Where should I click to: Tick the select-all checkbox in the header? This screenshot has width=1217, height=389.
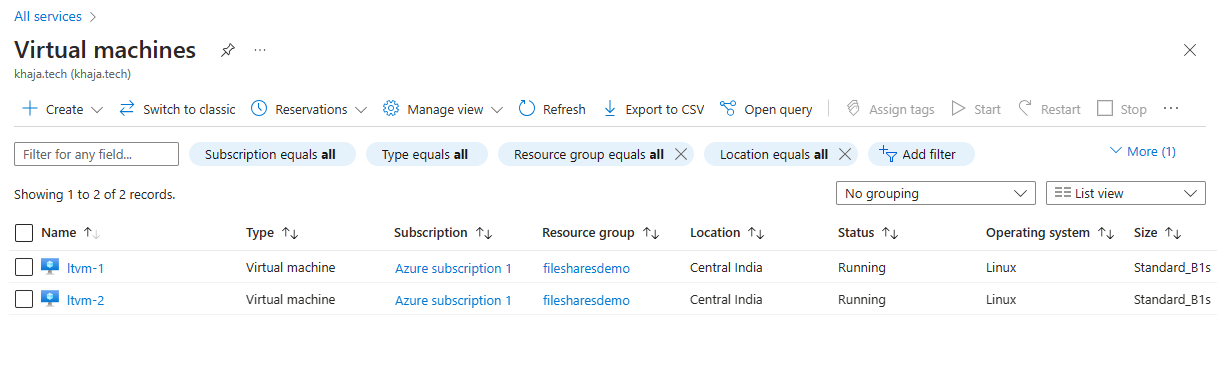24,233
